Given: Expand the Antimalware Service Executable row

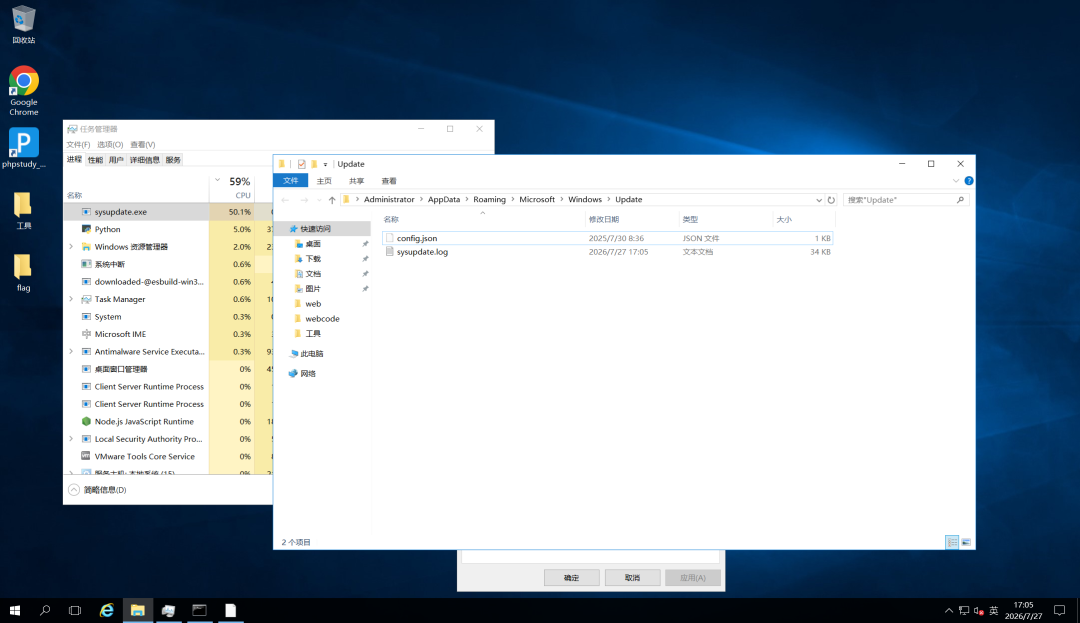Looking at the screenshot, I should pyautogui.click(x=71, y=351).
